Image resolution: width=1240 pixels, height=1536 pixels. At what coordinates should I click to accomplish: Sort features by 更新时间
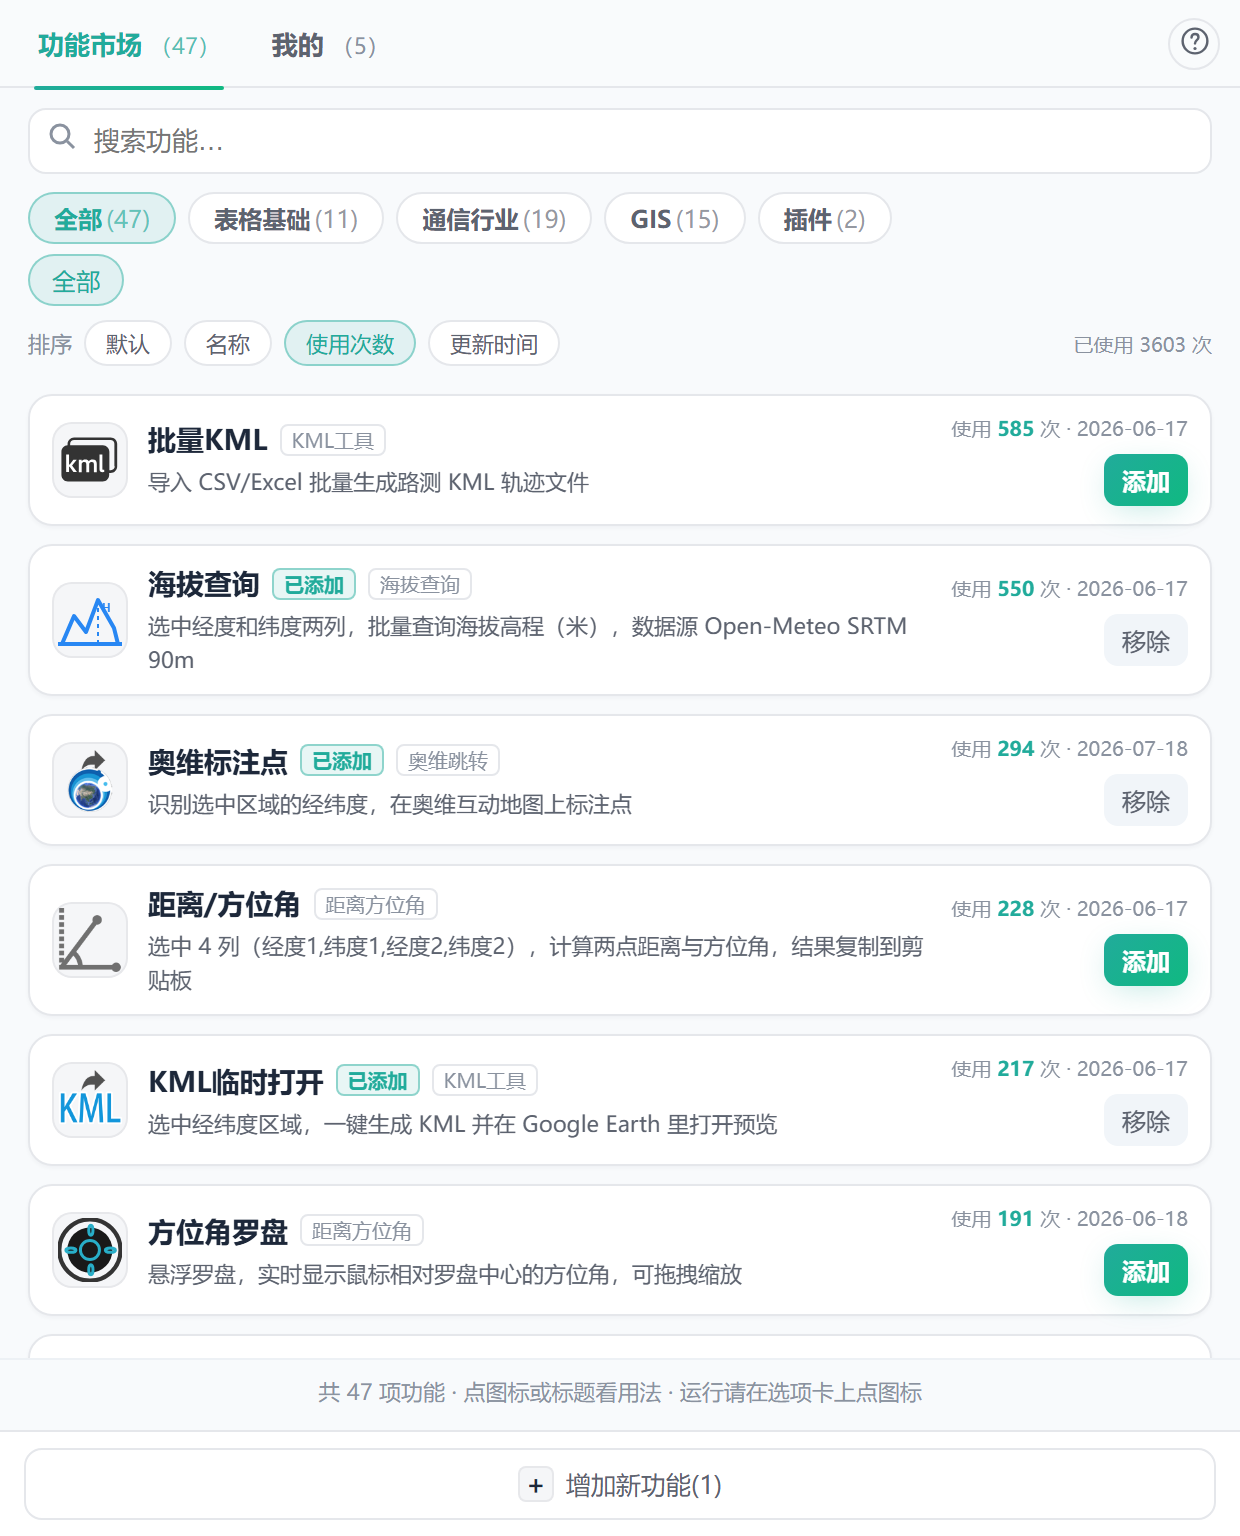pyautogui.click(x=494, y=344)
